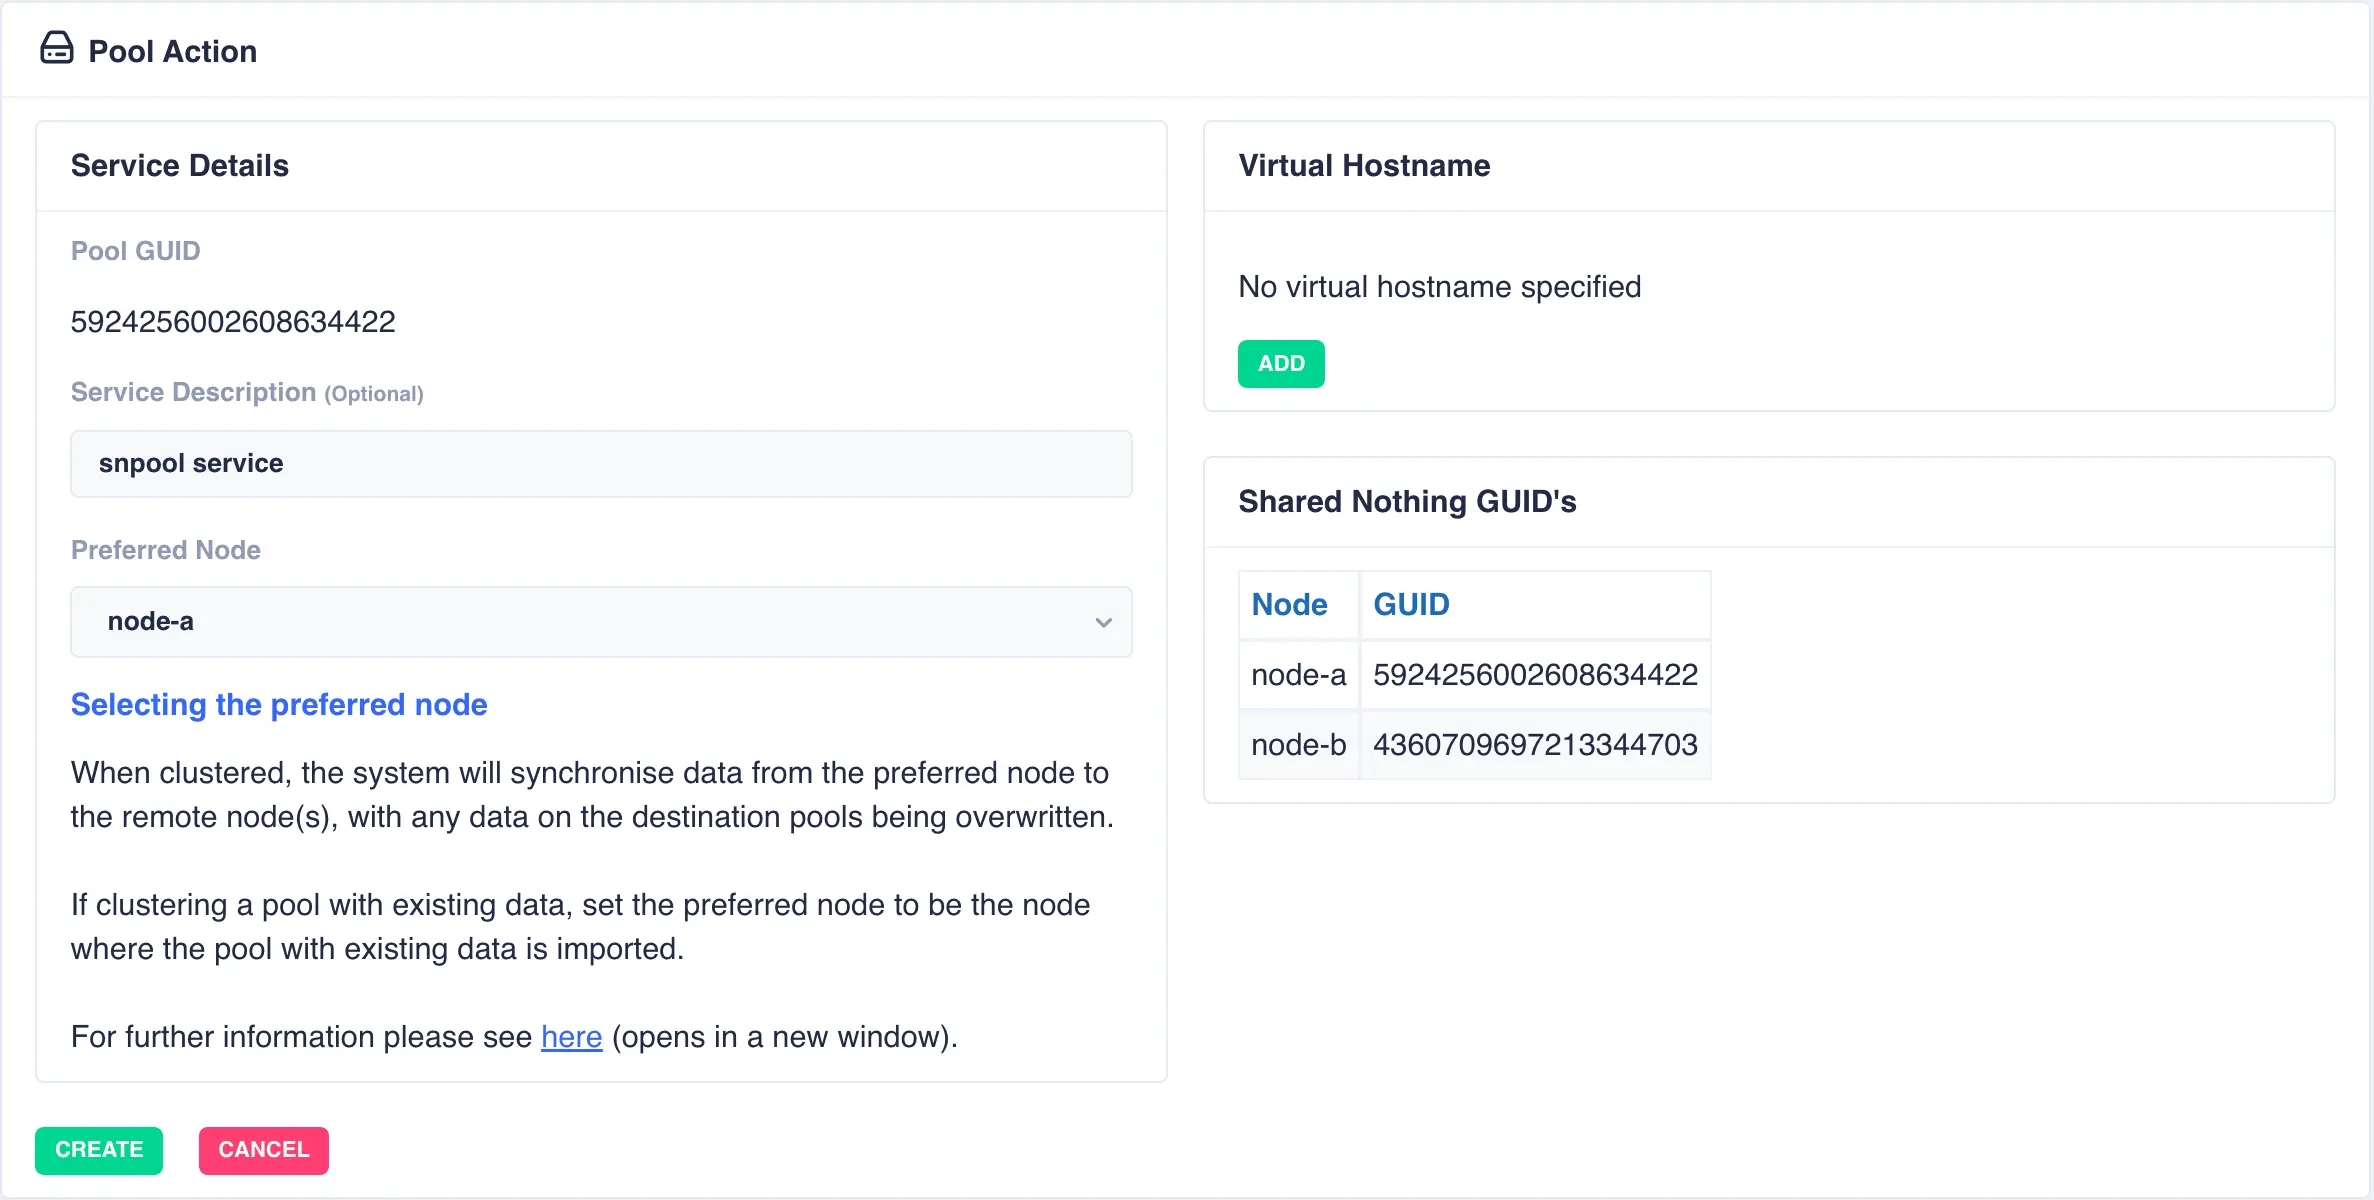This screenshot has height=1200, width=2374.
Task: Click the GUID column header
Action: tap(1412, 604)
